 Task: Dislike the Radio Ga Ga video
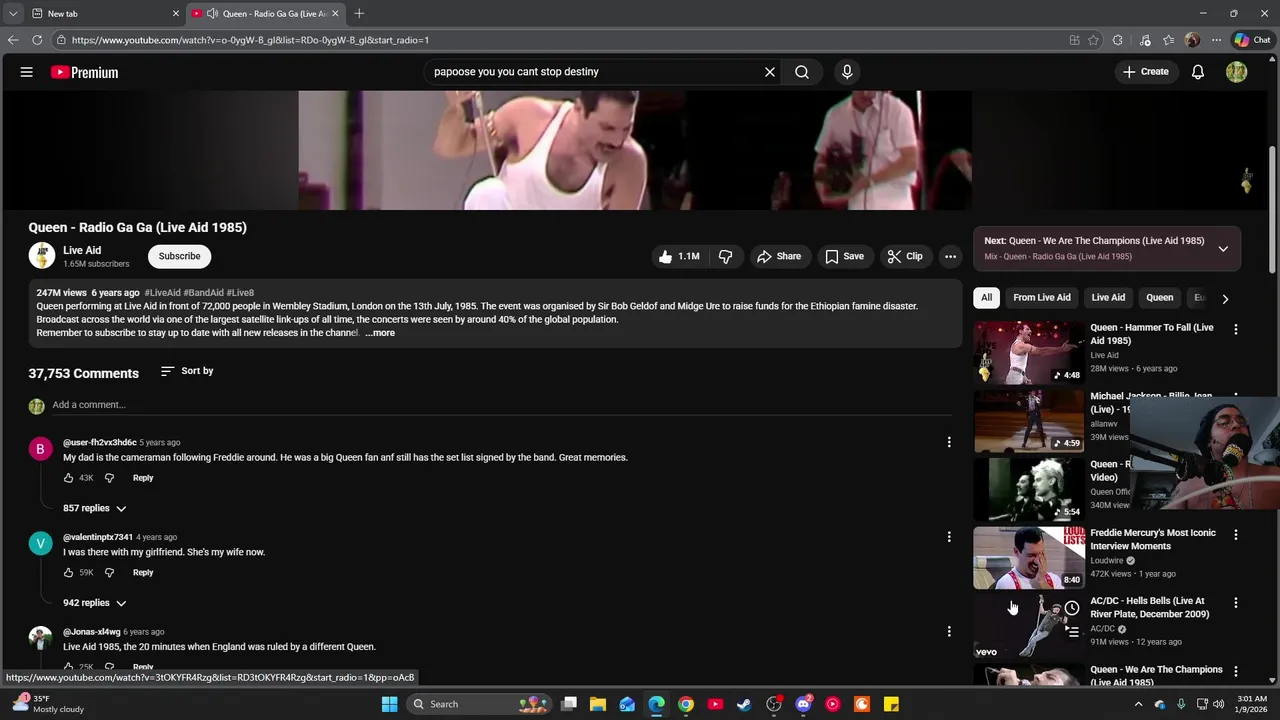[x=726, y=256]
